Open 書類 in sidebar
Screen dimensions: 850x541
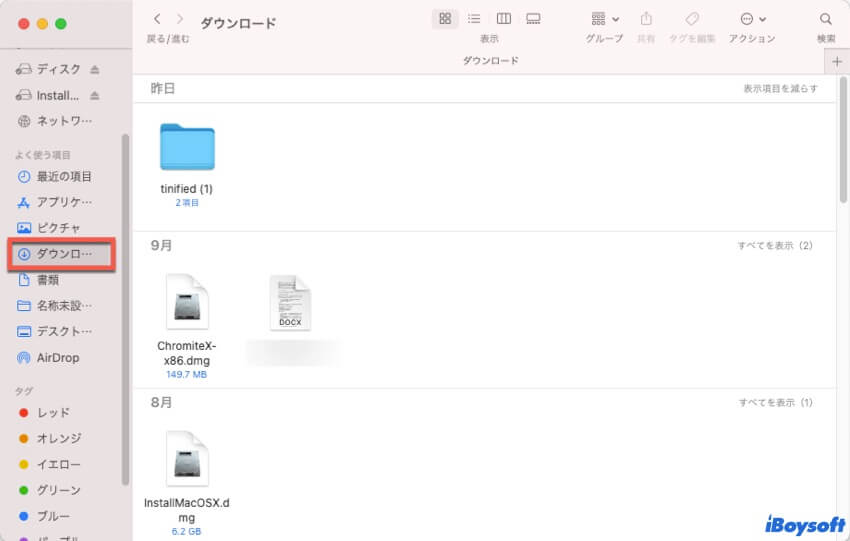[x=38, y=280]
